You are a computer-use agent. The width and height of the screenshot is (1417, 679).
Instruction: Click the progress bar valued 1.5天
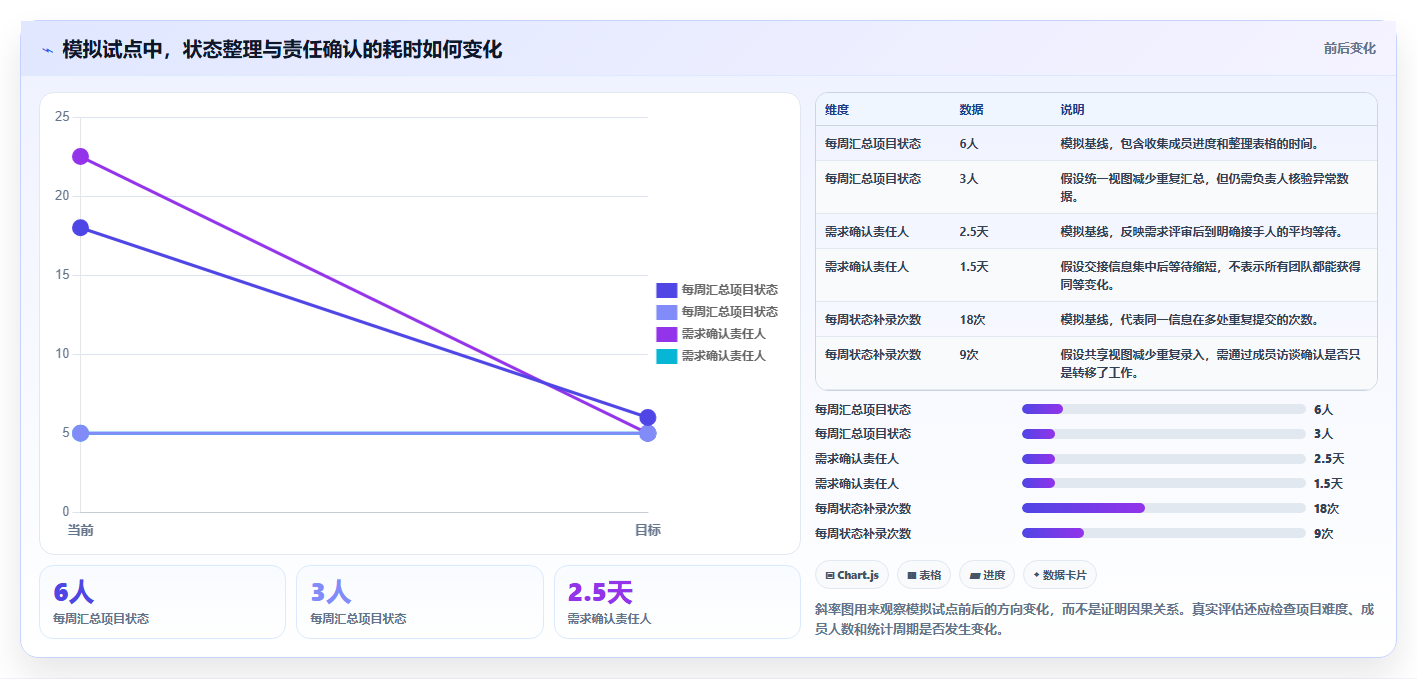point(1164,483)
